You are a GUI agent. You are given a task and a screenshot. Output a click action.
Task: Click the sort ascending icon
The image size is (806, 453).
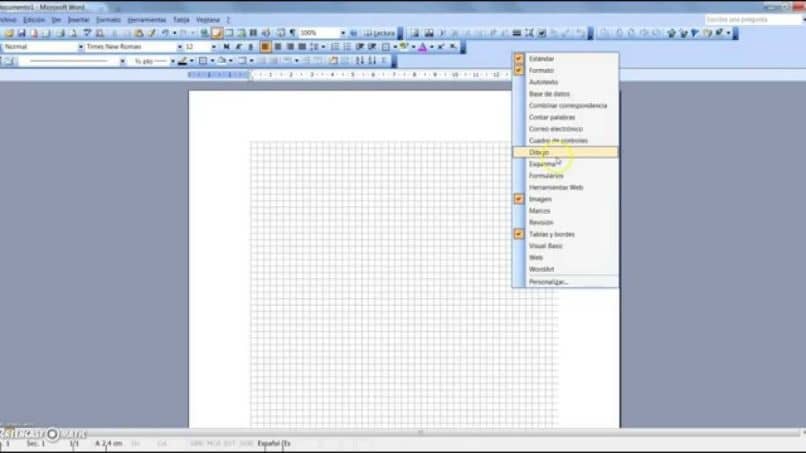point(360,61)
